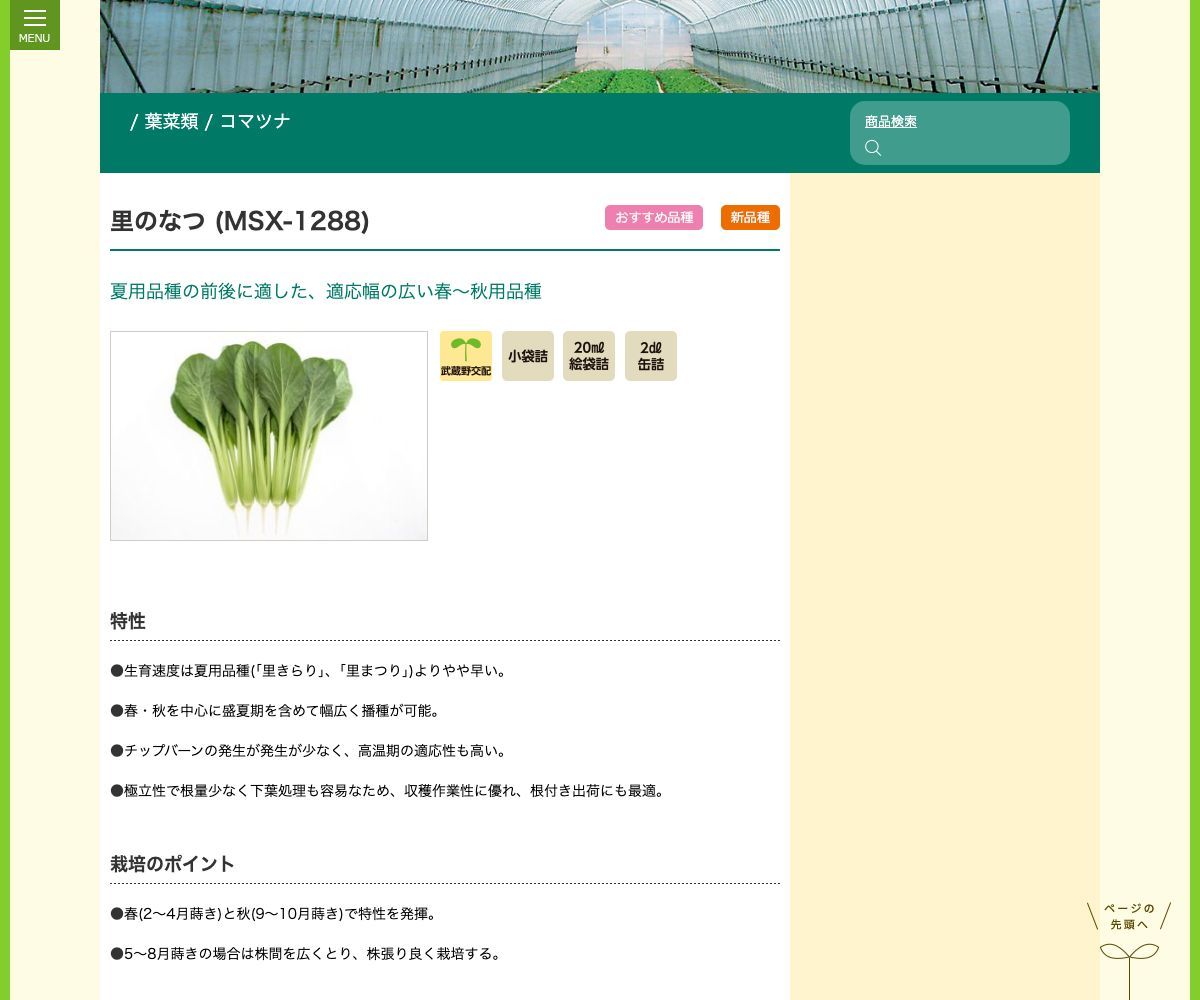Click the search magnifier icon

(x=873, y=148)
